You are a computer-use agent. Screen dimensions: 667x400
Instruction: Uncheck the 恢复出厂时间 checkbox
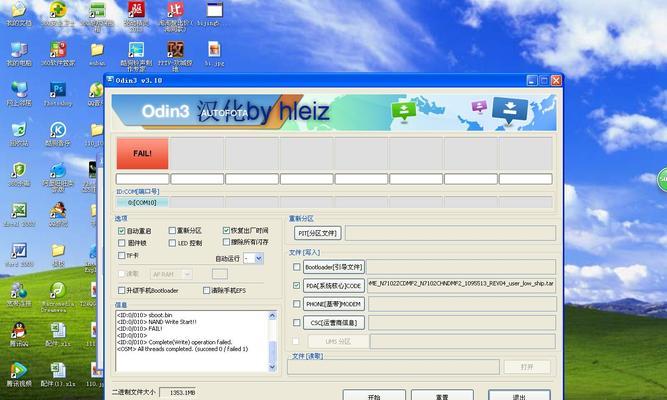226,230
